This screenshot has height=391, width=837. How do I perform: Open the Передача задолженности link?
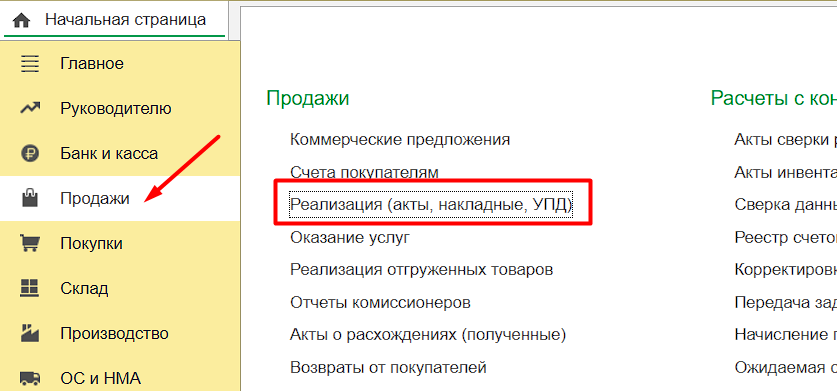786,303
